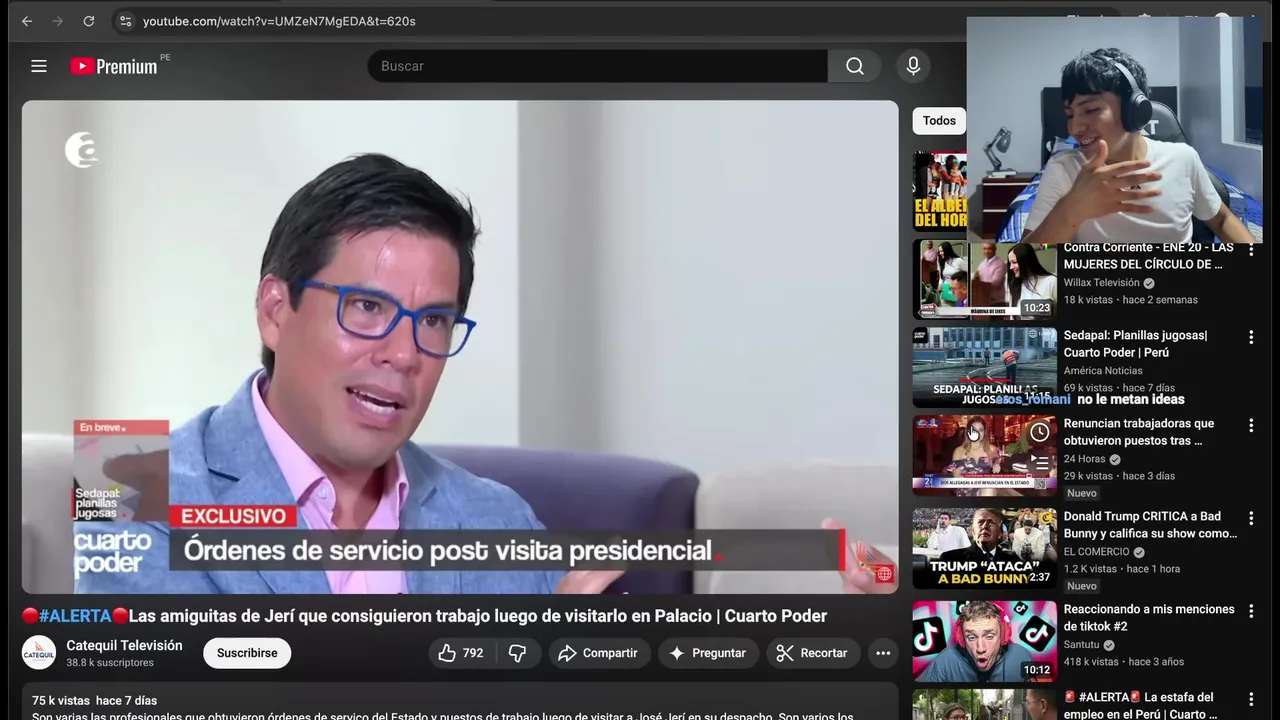Image resolution: width=1280 pixels, height=720 pixels.
Task: Click the youtube.com address bar URL
Action: coord(279,21)
